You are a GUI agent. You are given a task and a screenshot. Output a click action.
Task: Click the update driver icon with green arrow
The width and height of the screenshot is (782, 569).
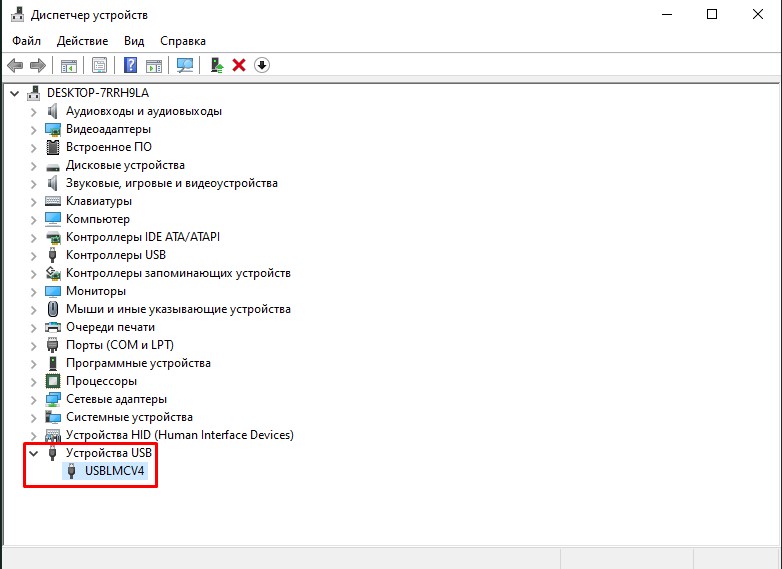coord(216,65)
